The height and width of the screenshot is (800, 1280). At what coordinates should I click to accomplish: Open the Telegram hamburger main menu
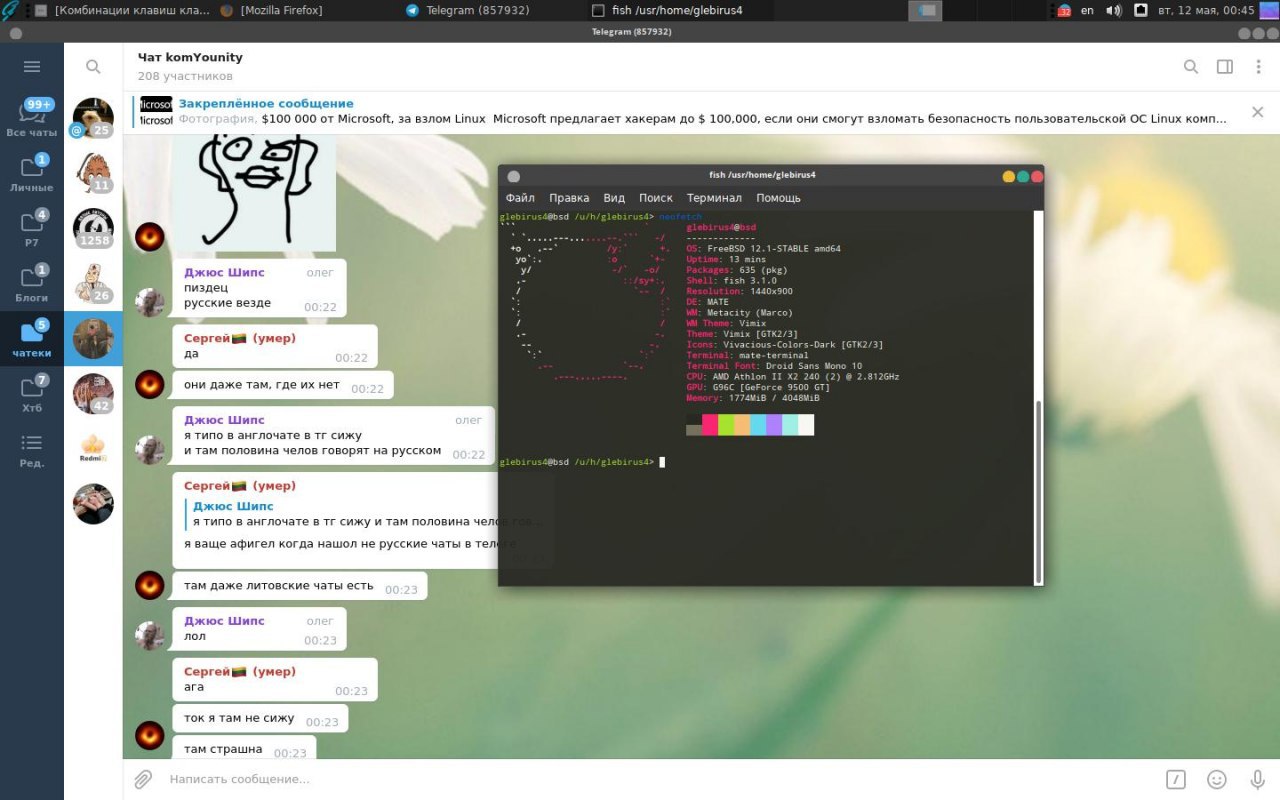coord(31,67)
